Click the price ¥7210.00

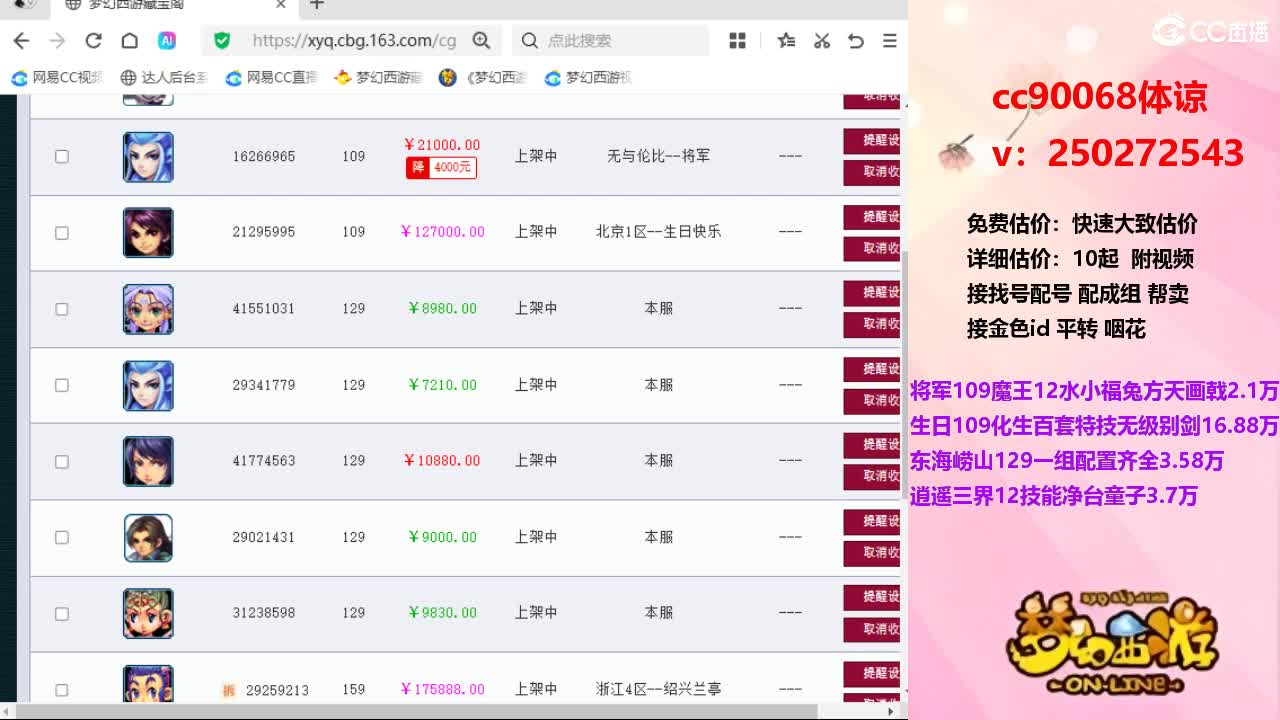coord(442,385)
